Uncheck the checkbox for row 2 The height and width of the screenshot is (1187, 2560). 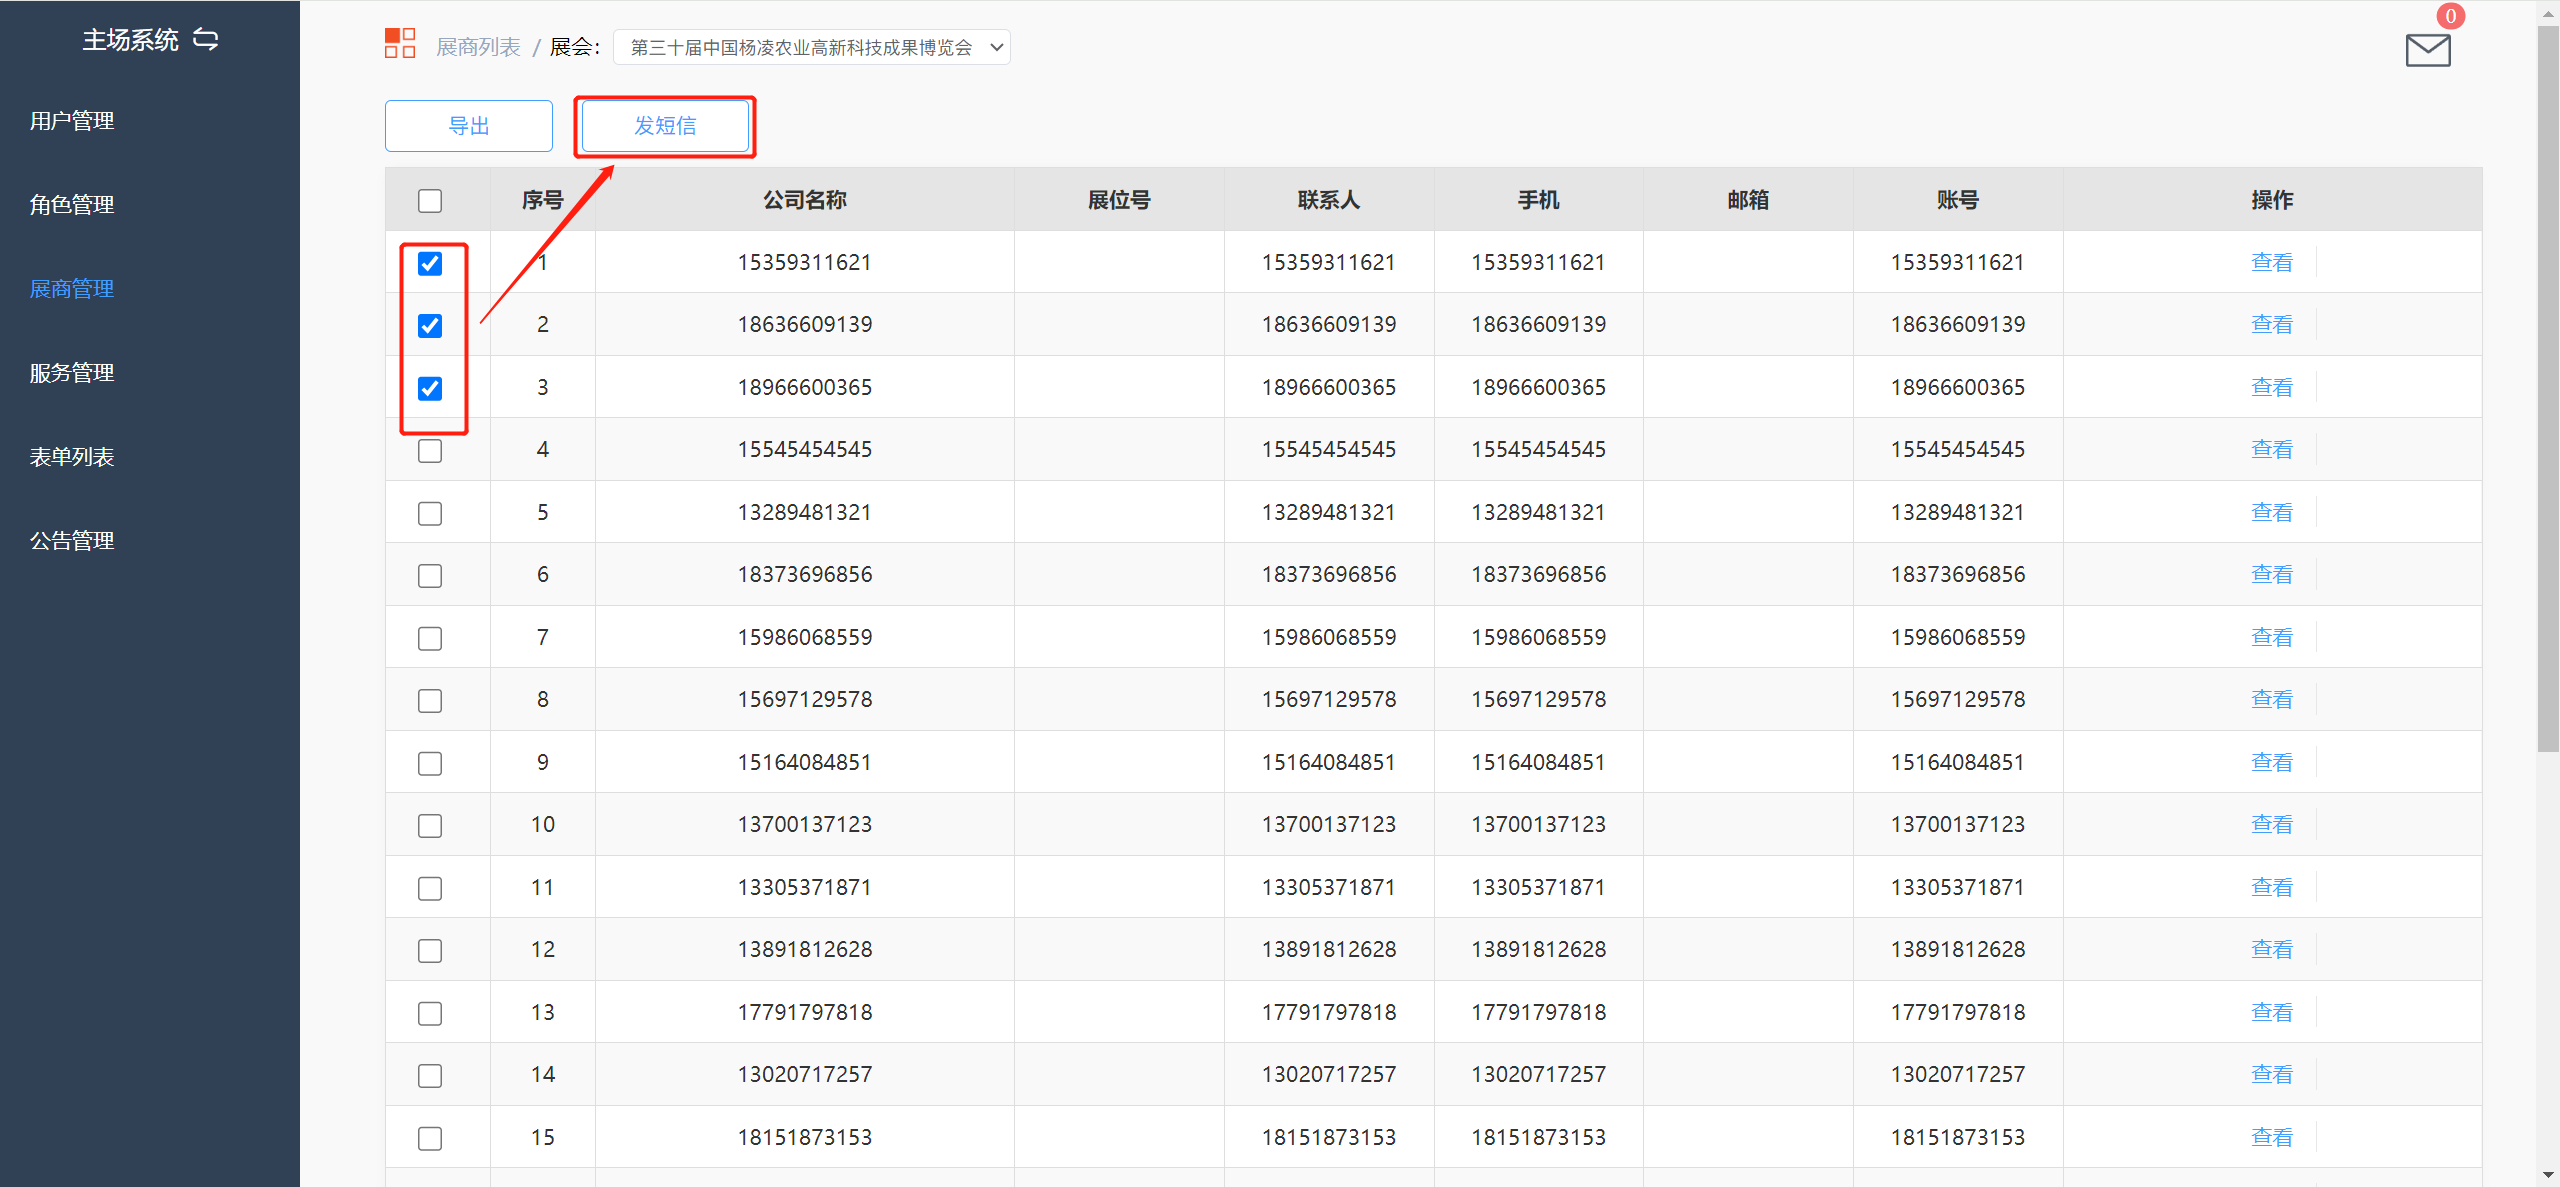coord(430,326)
